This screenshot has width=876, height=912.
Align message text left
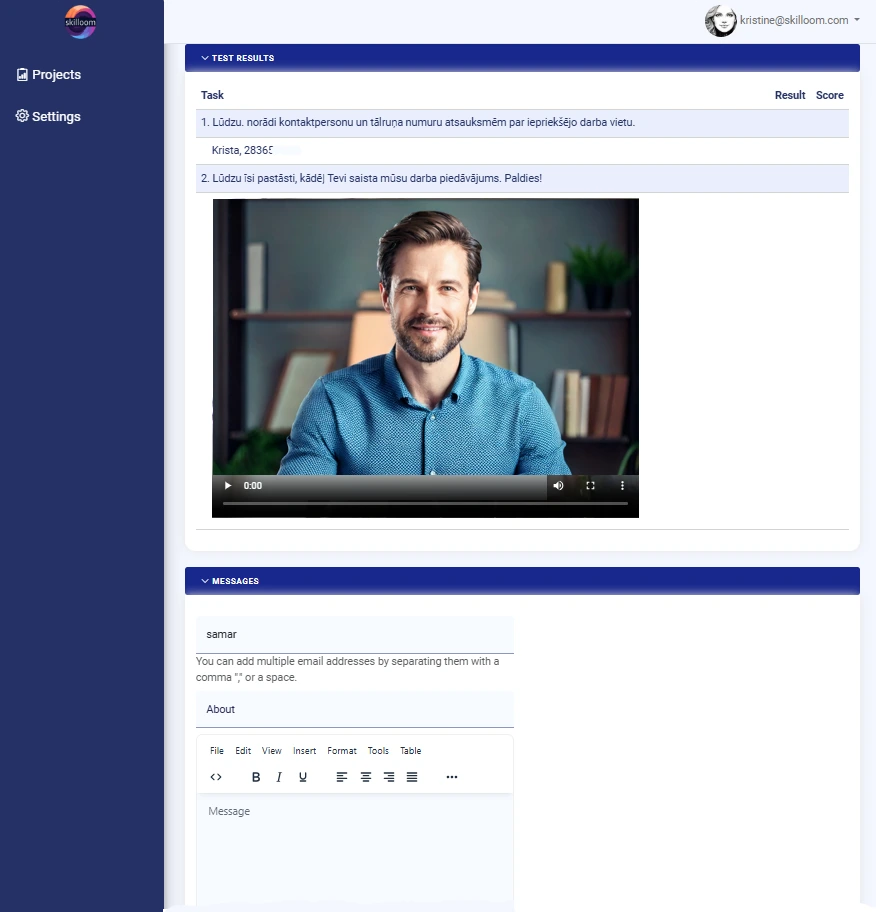click(x=342, y=777)
